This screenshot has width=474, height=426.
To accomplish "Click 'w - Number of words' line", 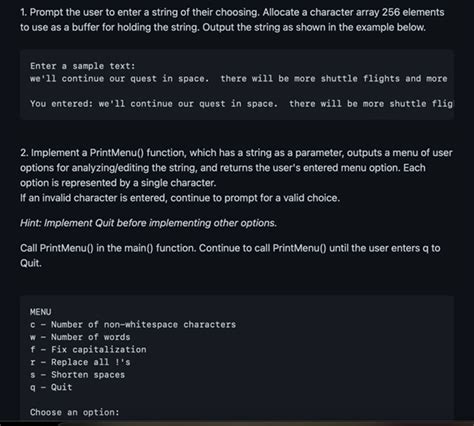I will (x=80, y=337).
